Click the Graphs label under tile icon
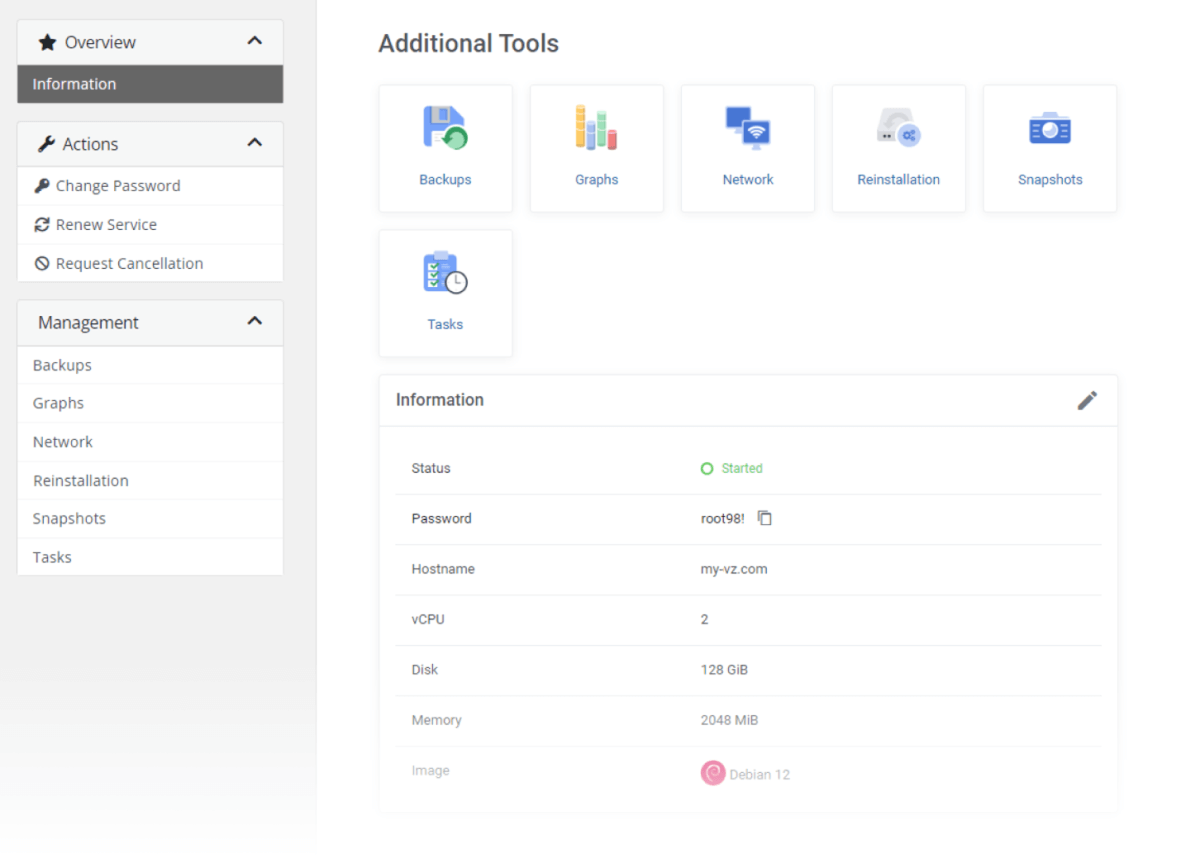 596,180
